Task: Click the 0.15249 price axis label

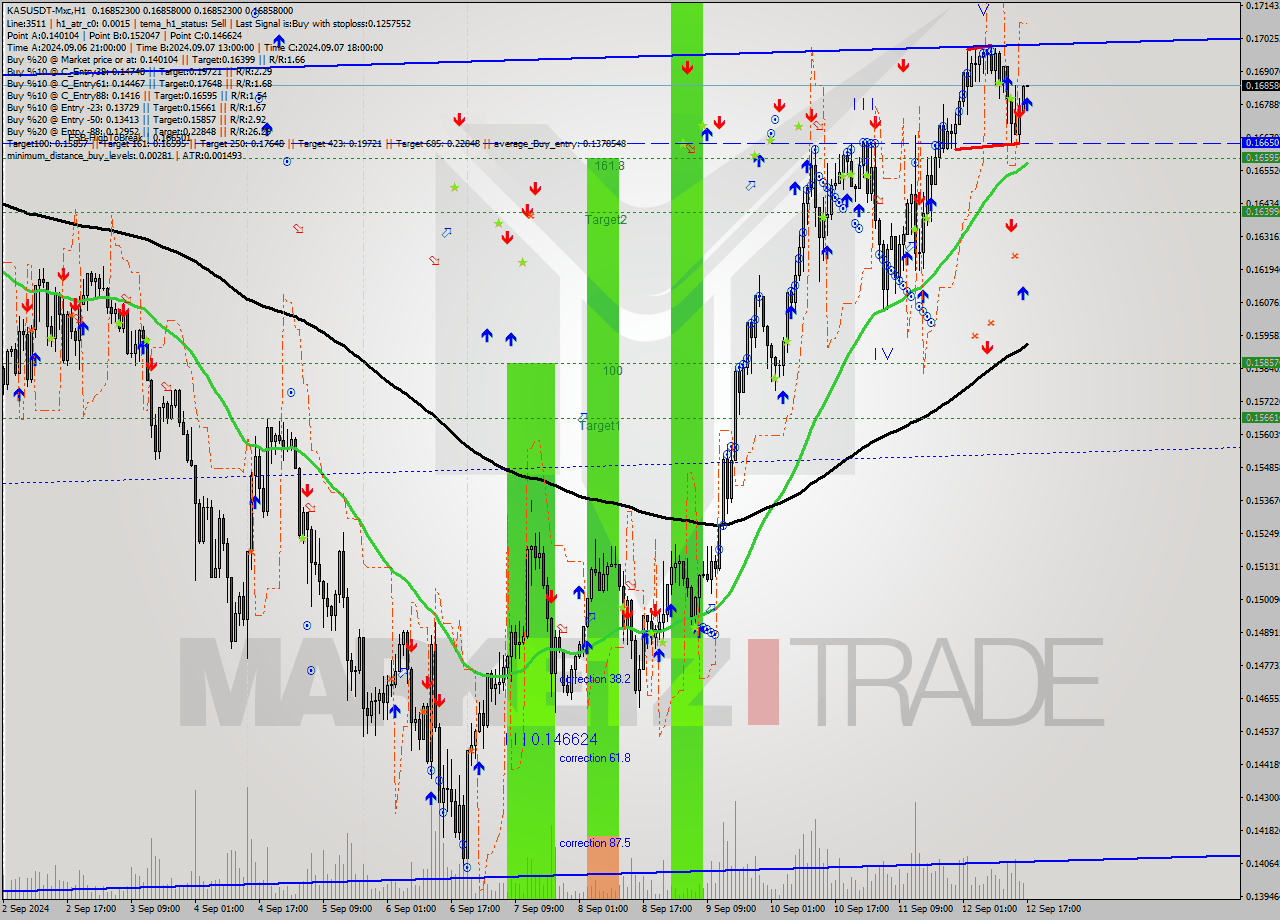Action: [1263, 534]
